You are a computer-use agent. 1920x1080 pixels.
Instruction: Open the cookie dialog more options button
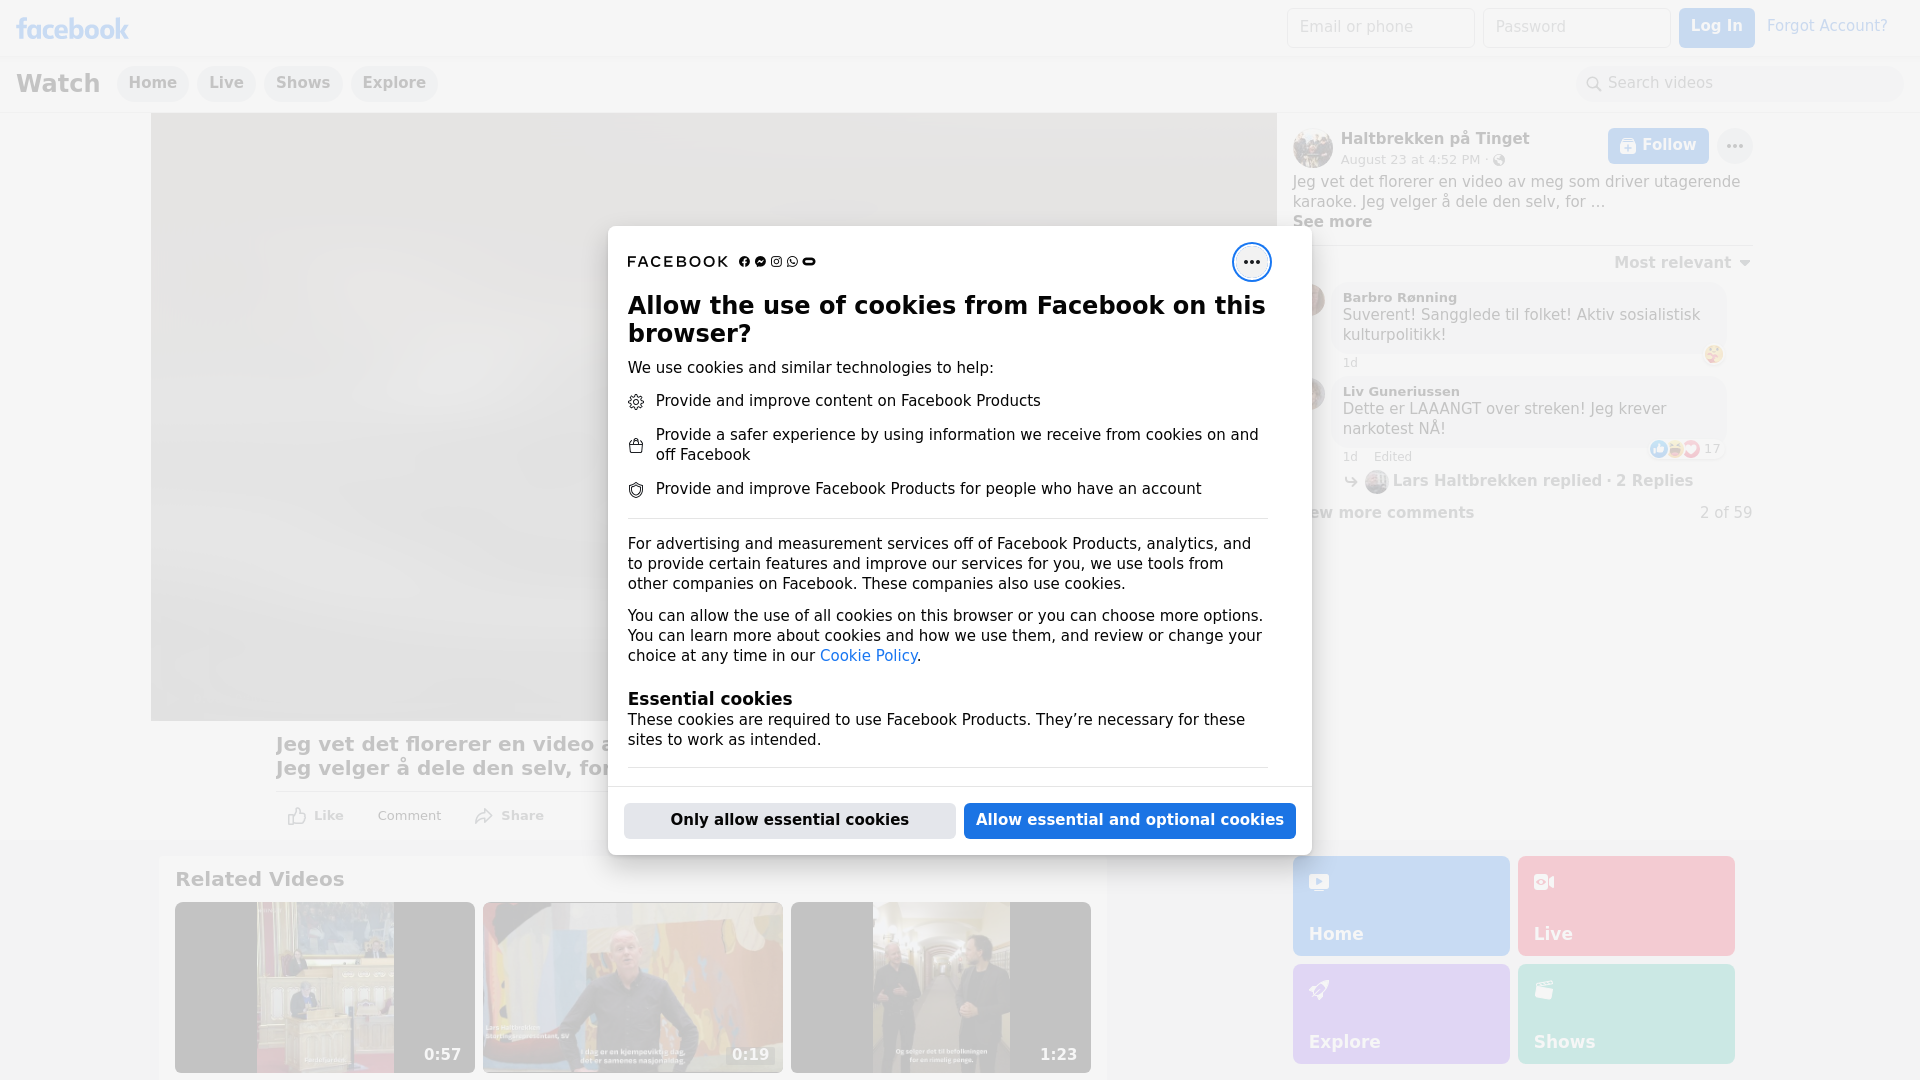coord(1251,262)
